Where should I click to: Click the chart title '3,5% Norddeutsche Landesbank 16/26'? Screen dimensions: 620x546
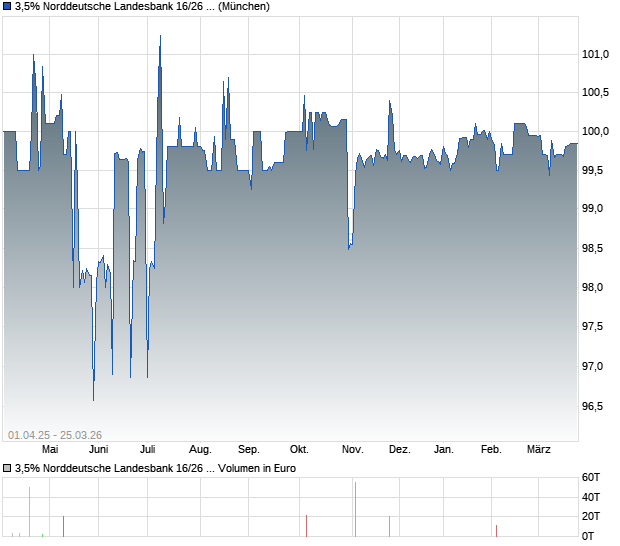[109, 6]
